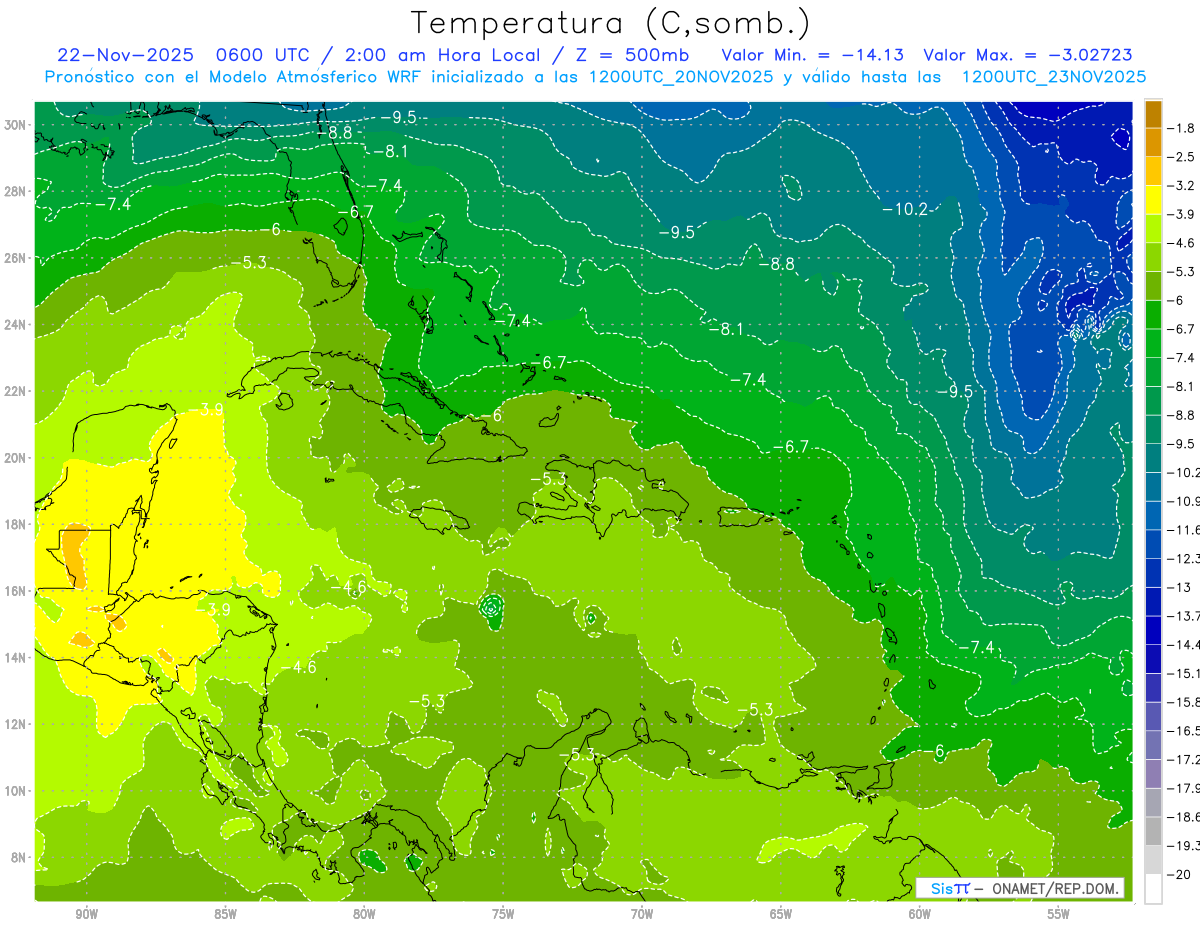Click the 75W longitude axis label
The width and height of the screenshot is (1200, 927).
click(503, 915)
